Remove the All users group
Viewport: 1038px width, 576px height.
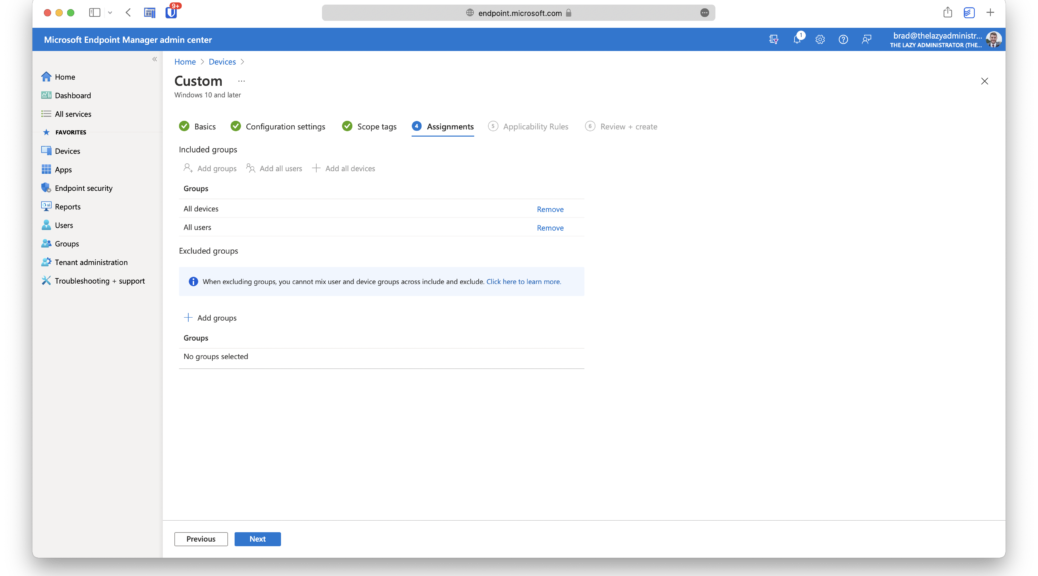[x=550, y=228]
